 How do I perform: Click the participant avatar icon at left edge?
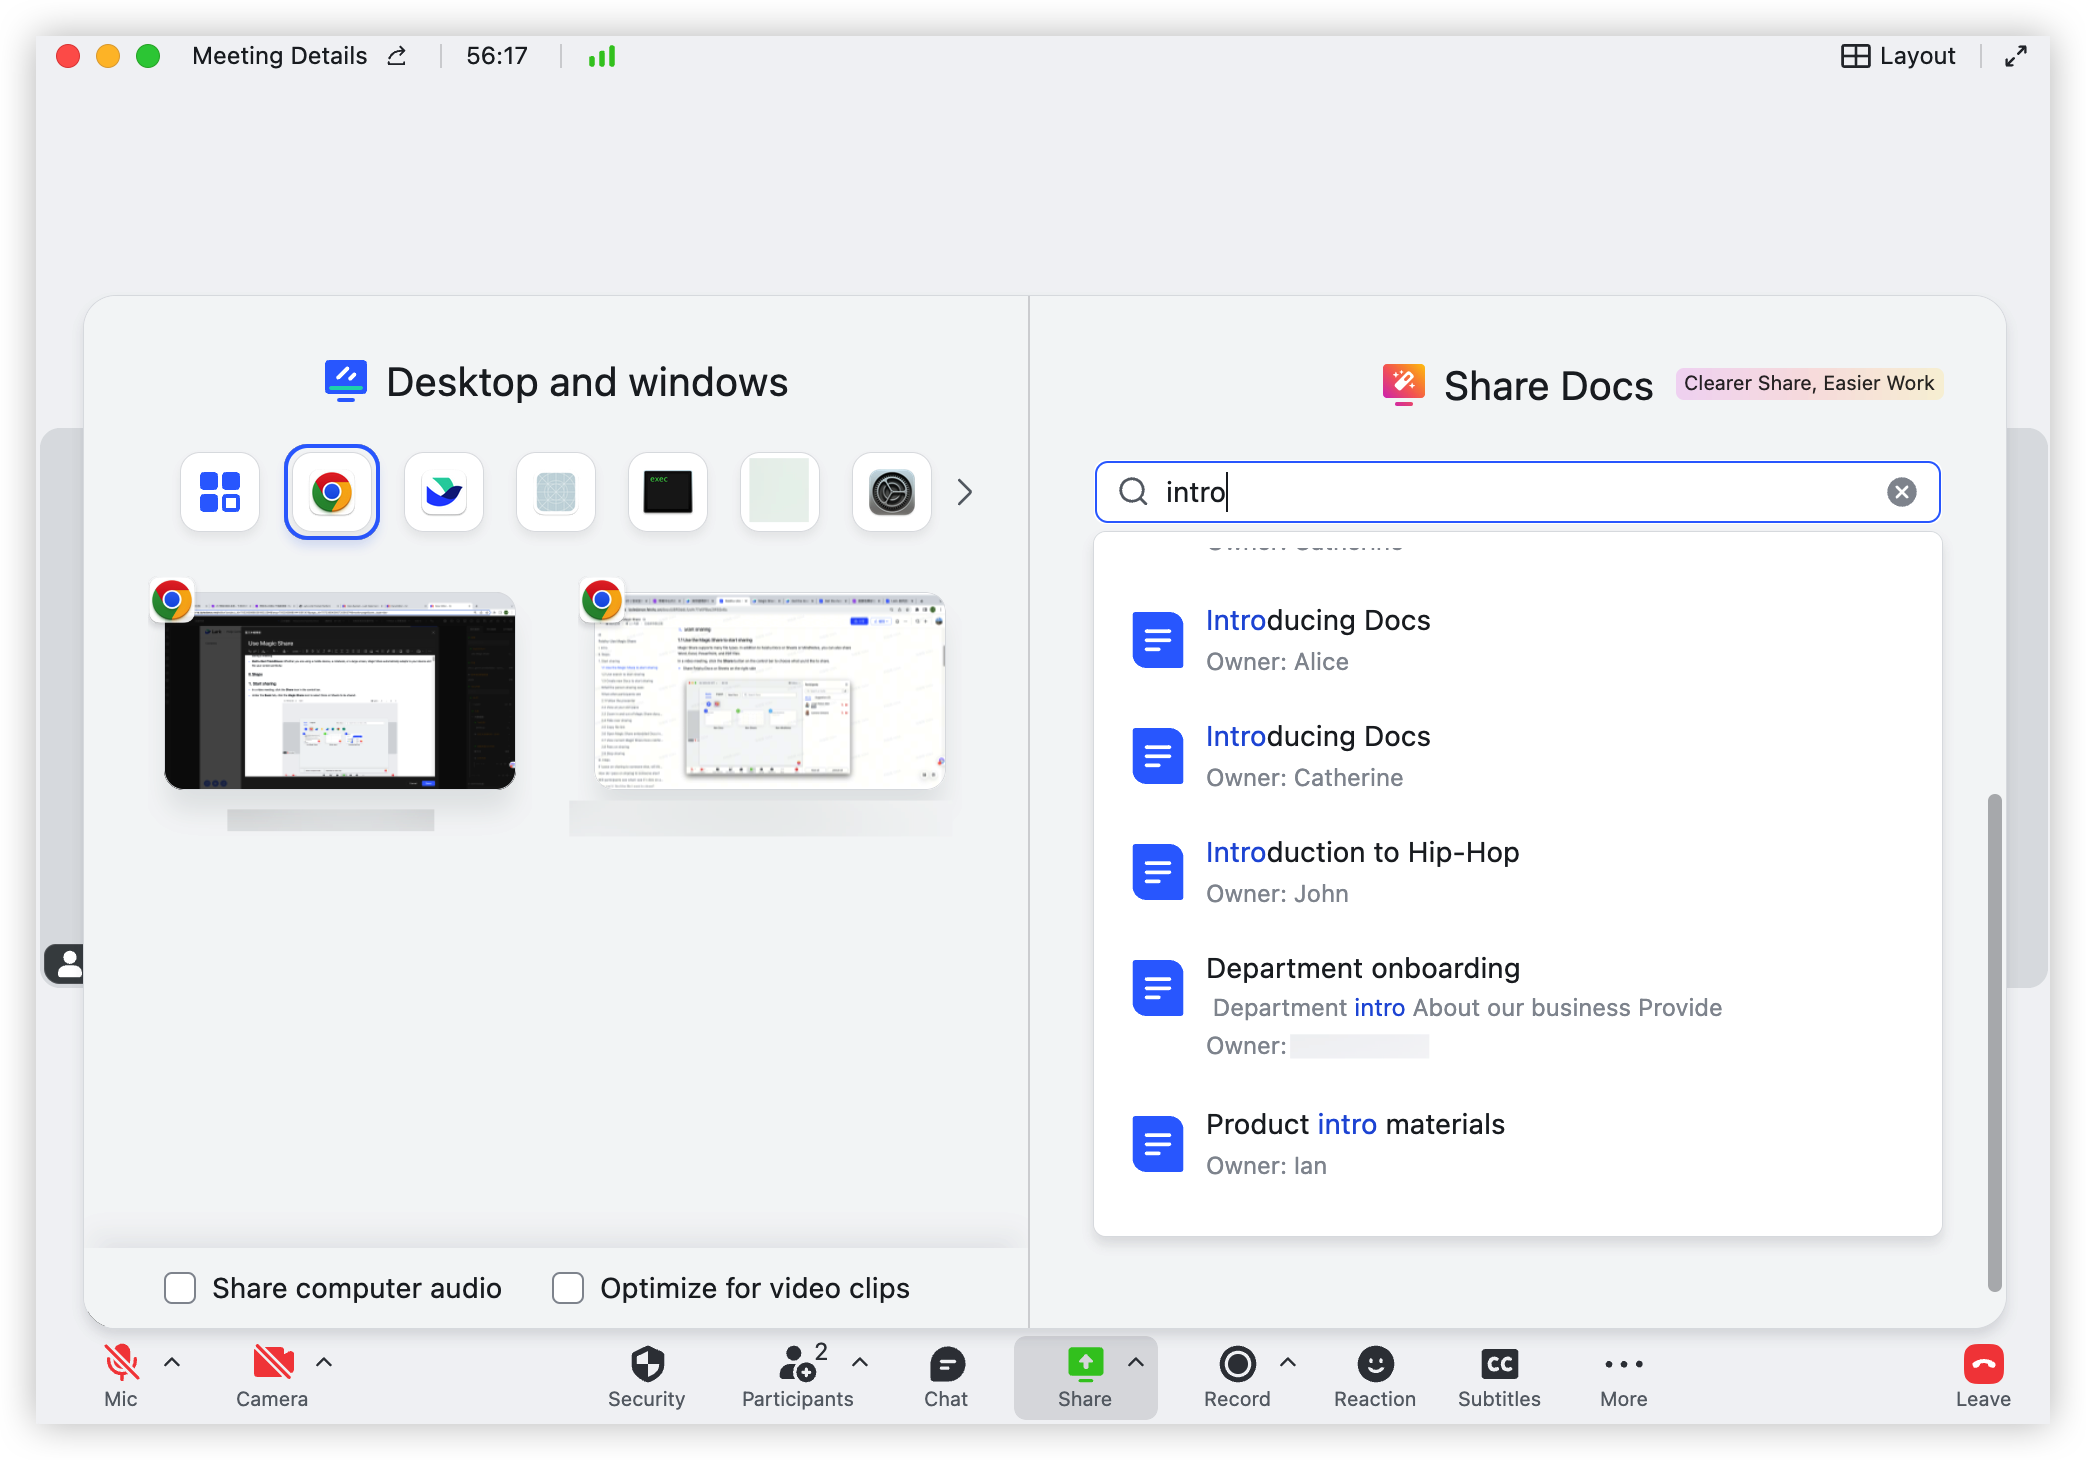click(x=66, y=964)
